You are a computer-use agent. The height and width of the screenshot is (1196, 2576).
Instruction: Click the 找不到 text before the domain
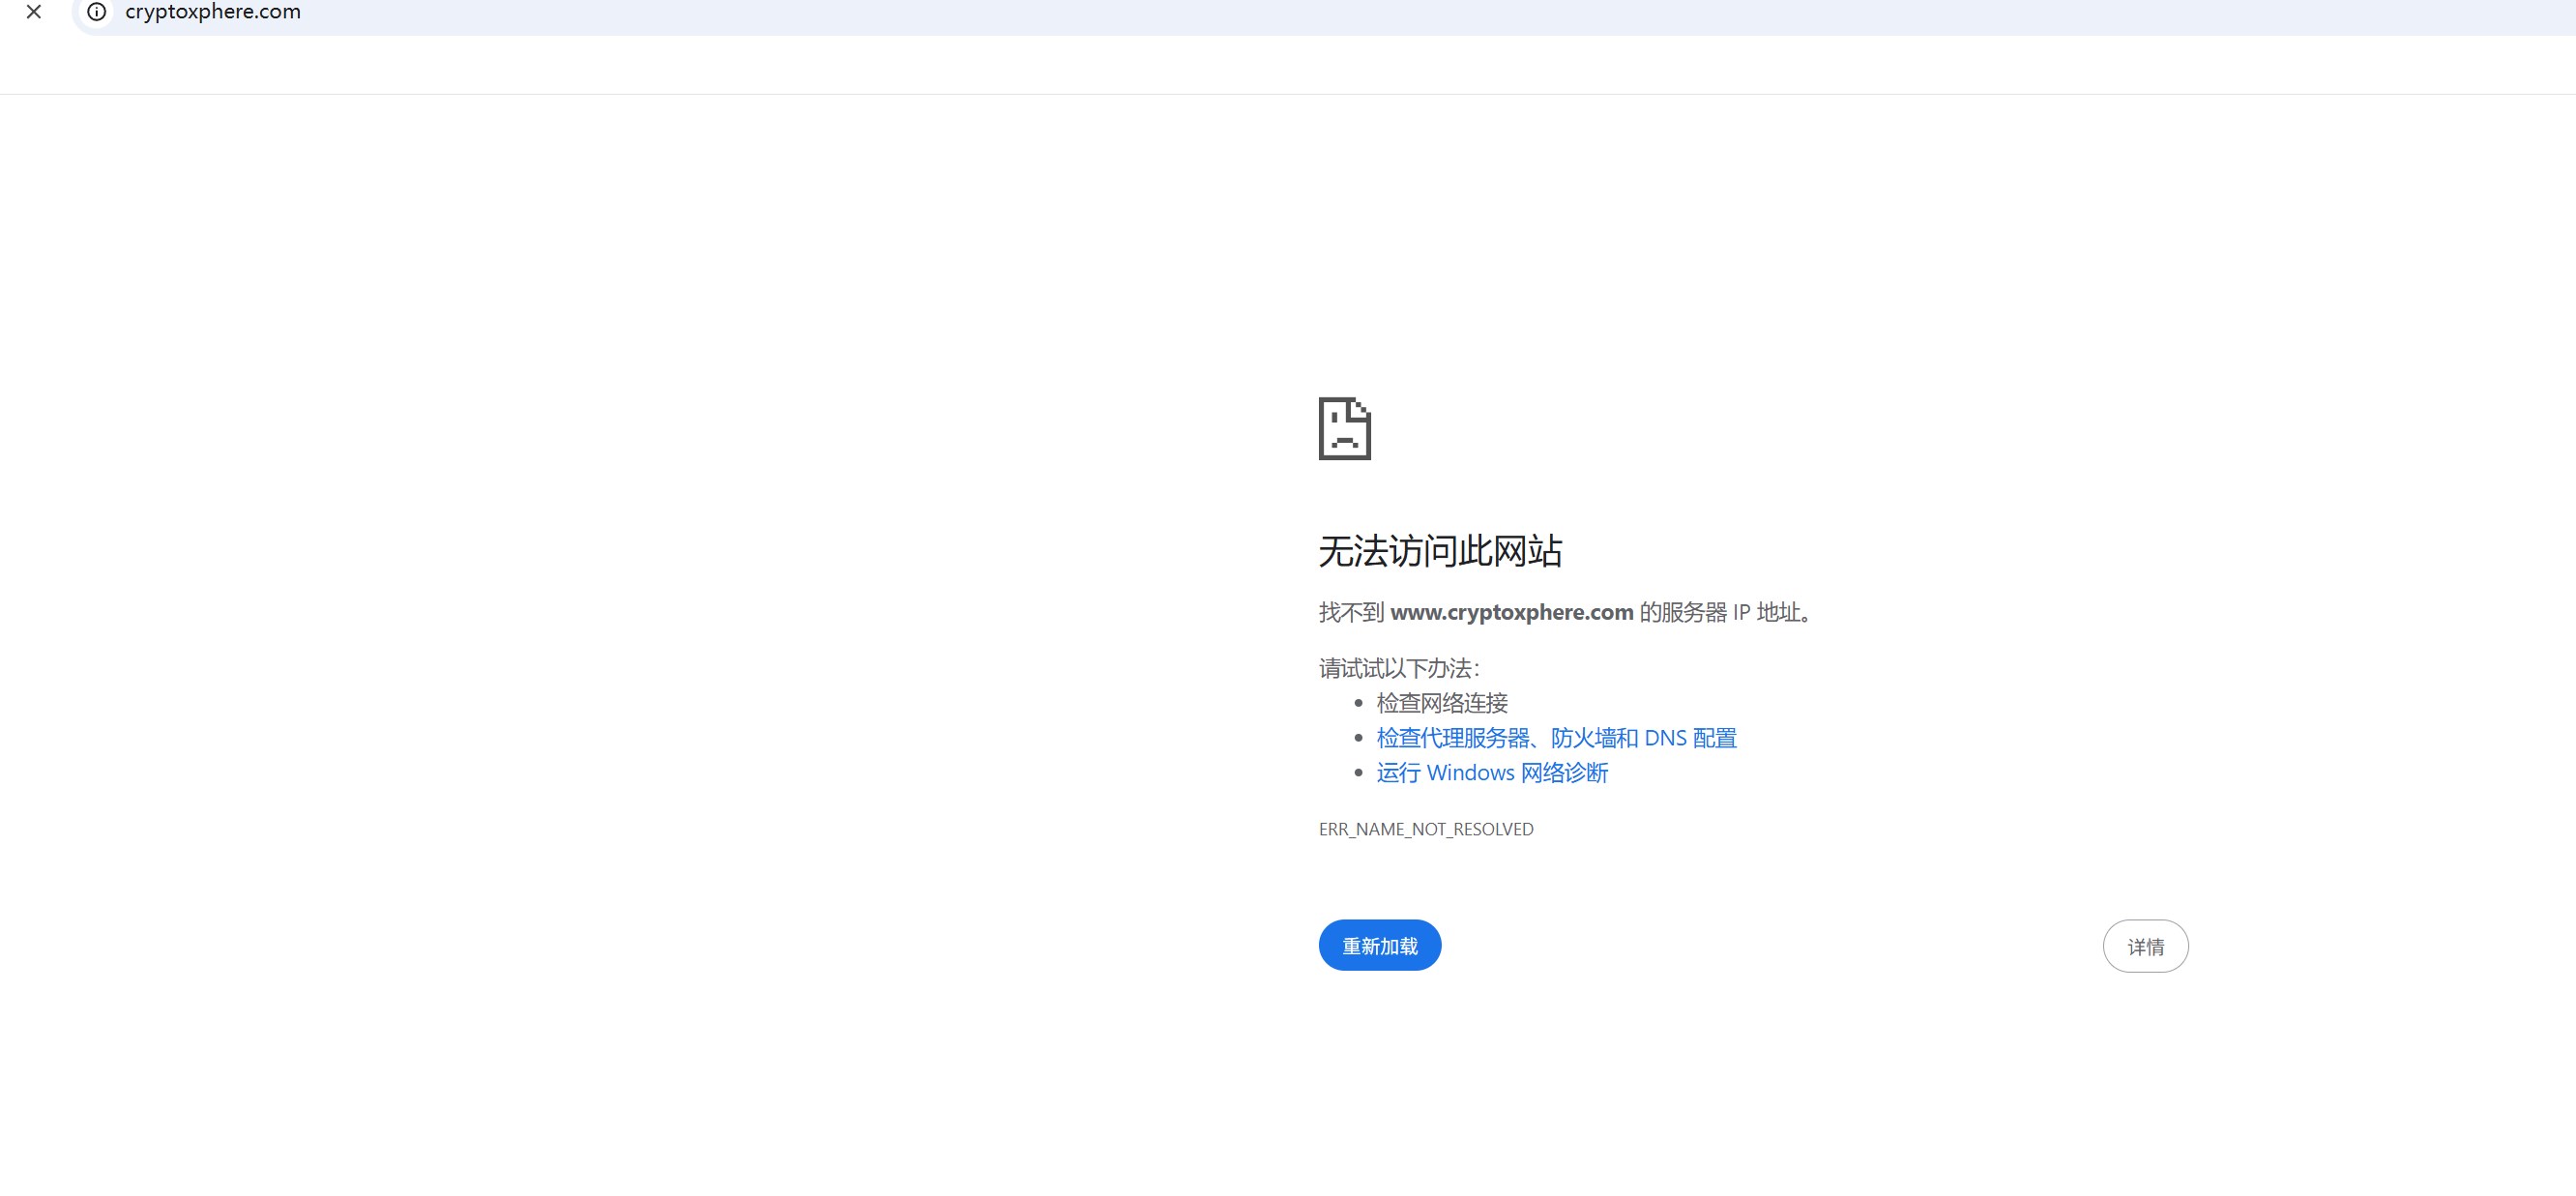tap(1350, 612)
